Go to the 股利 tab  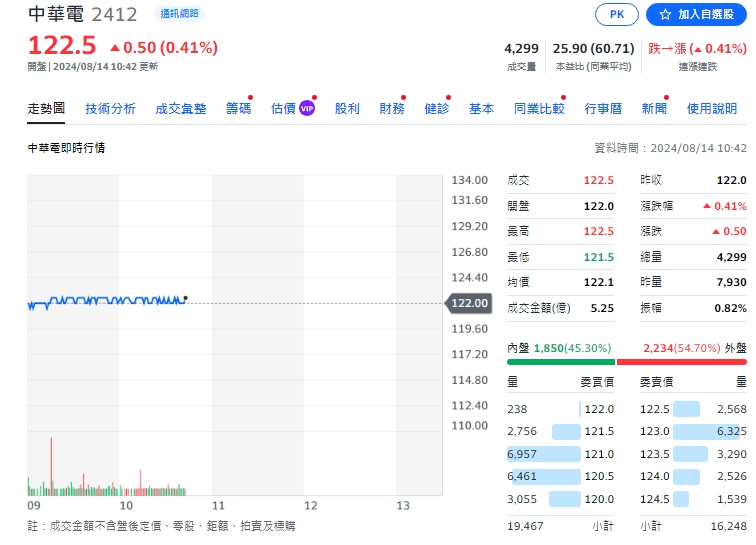[347, 109]
